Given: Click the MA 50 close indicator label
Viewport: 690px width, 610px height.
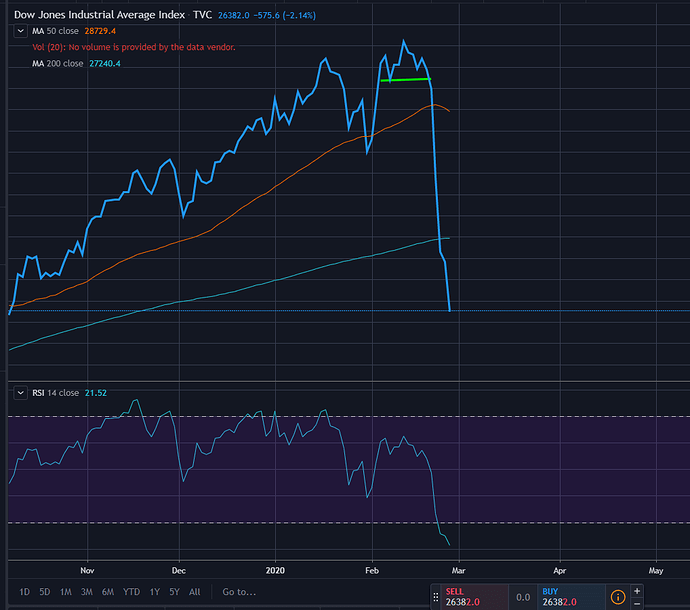Looking at the screenshot, I should (55, 31).
